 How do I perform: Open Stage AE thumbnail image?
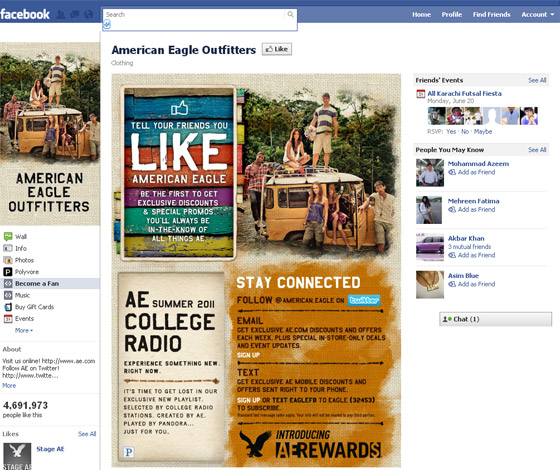[x=18, y=456]
